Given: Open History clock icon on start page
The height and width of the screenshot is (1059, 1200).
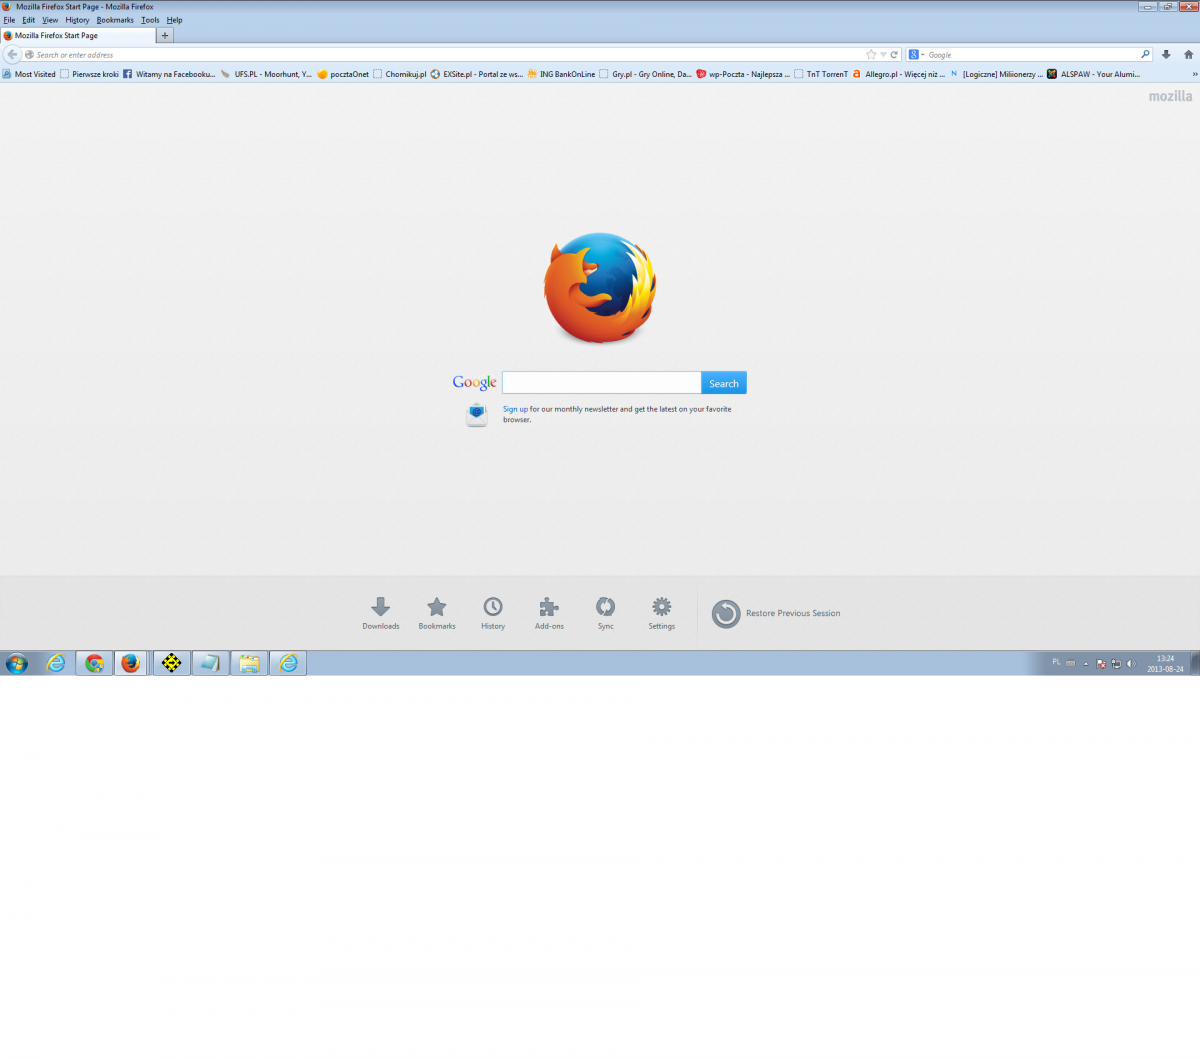Looking at the screenshot, I should point(493,613).
